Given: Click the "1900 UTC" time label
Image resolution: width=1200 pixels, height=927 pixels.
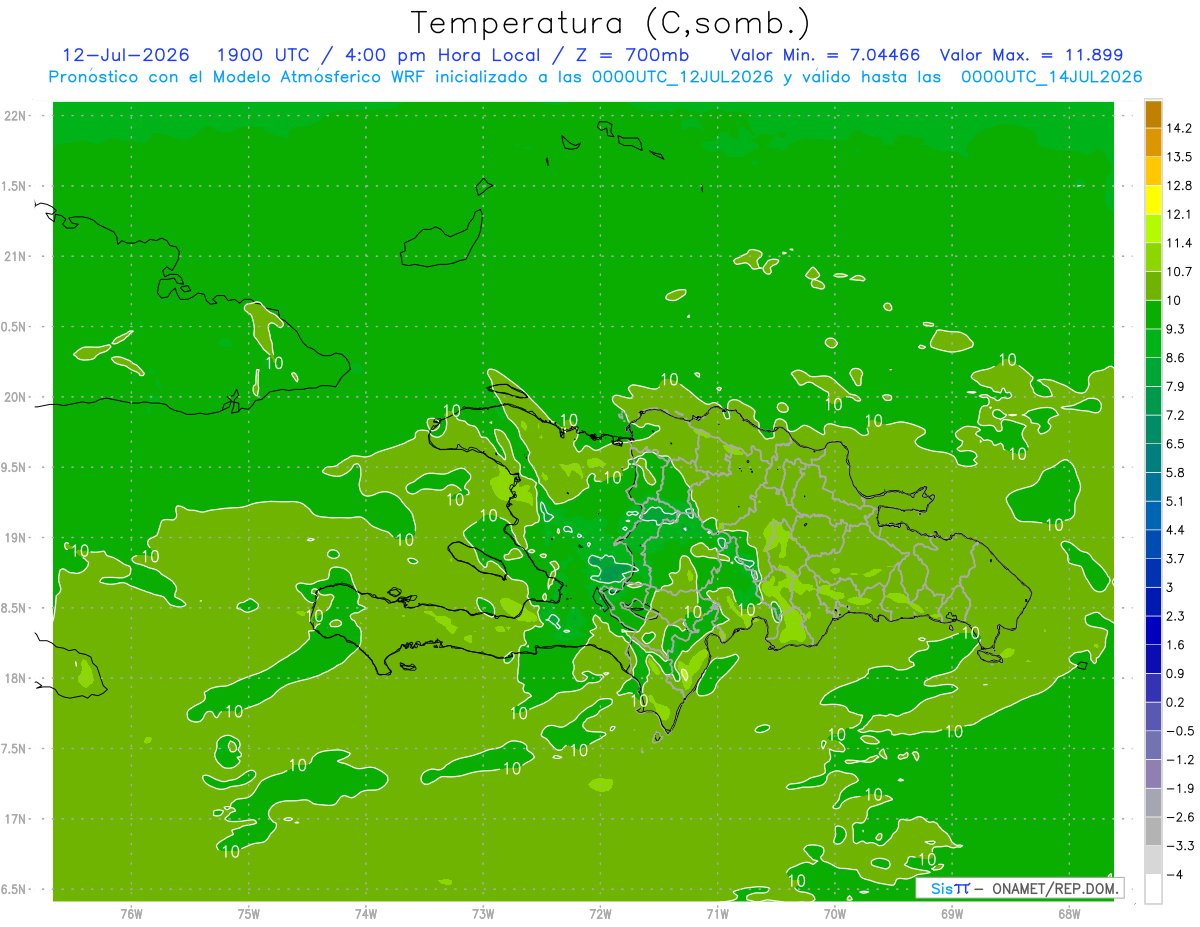Looking at the screenshot, I should [x=264, y=55].
